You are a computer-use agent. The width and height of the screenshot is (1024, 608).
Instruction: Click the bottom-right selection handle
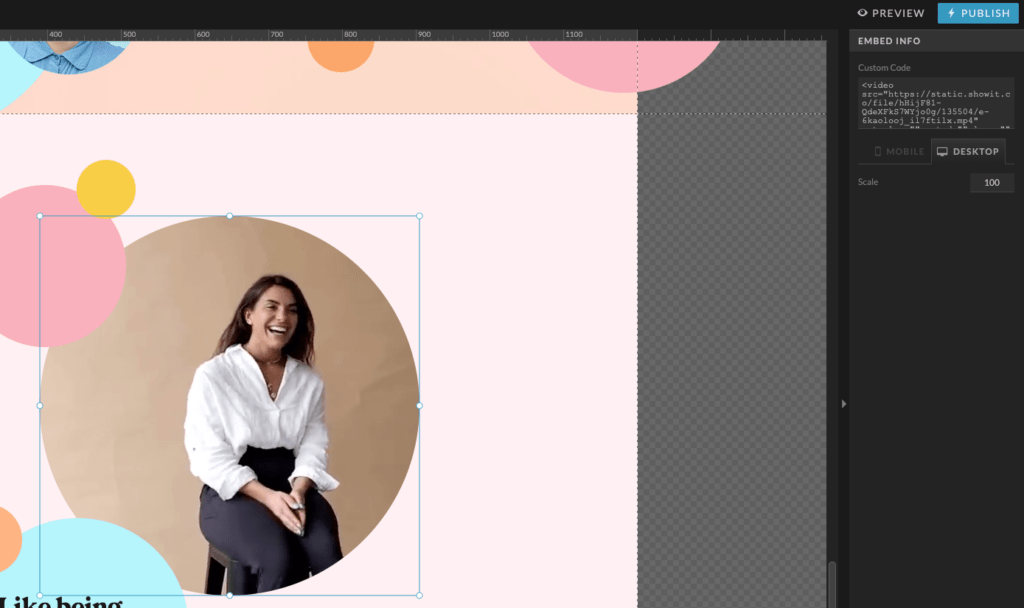point(419,595)
